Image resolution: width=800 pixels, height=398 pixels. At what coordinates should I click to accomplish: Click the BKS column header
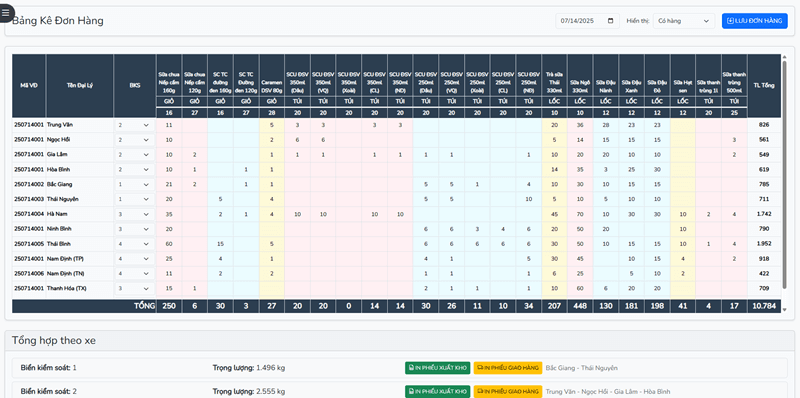(135, 86)
